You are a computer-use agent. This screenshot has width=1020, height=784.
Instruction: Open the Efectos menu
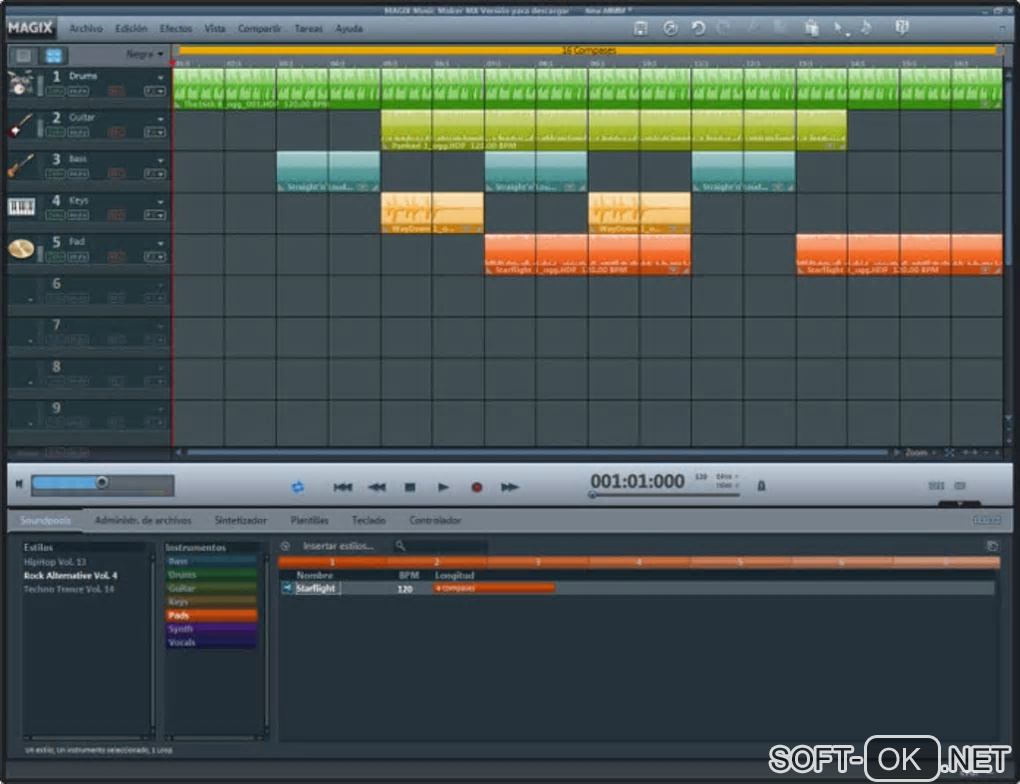point(176,29)
